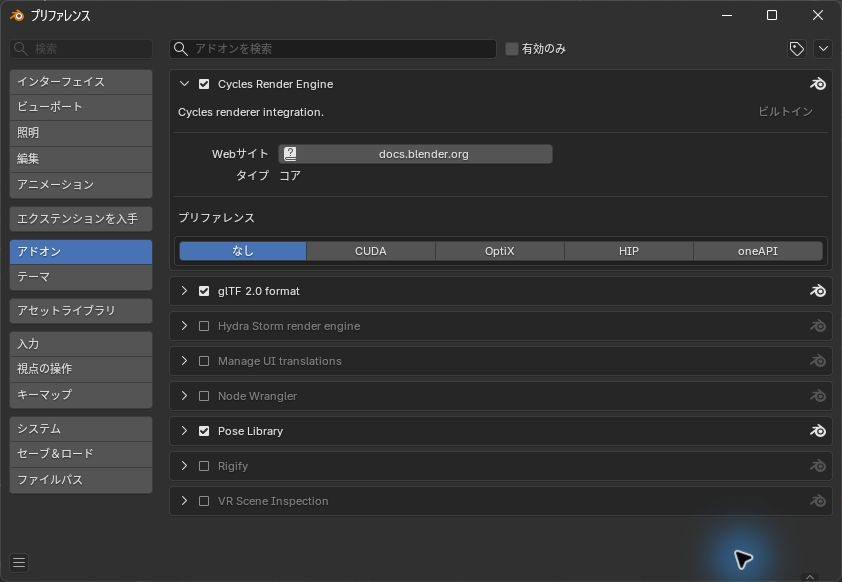Open the アニメーション section
842x582 pixels.
point(81,185)
